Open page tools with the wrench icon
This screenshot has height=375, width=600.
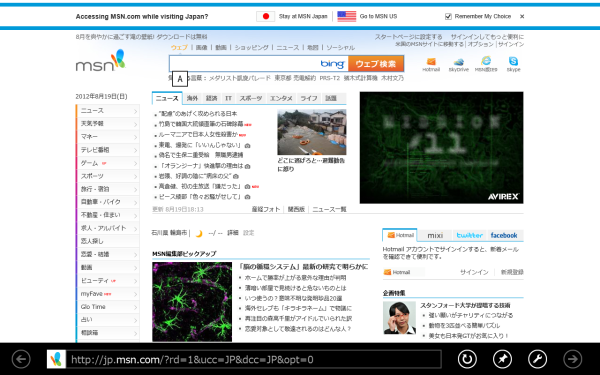point(538,359)
